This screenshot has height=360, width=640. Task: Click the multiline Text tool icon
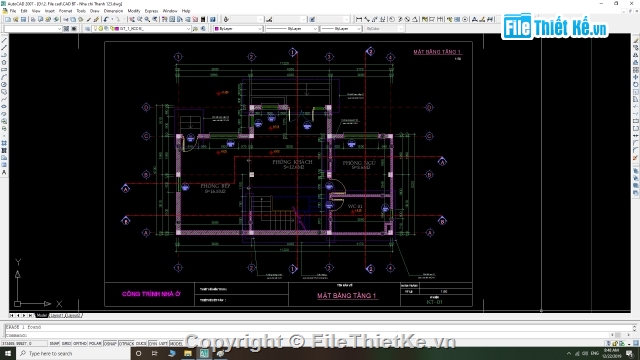coord(4,173)
